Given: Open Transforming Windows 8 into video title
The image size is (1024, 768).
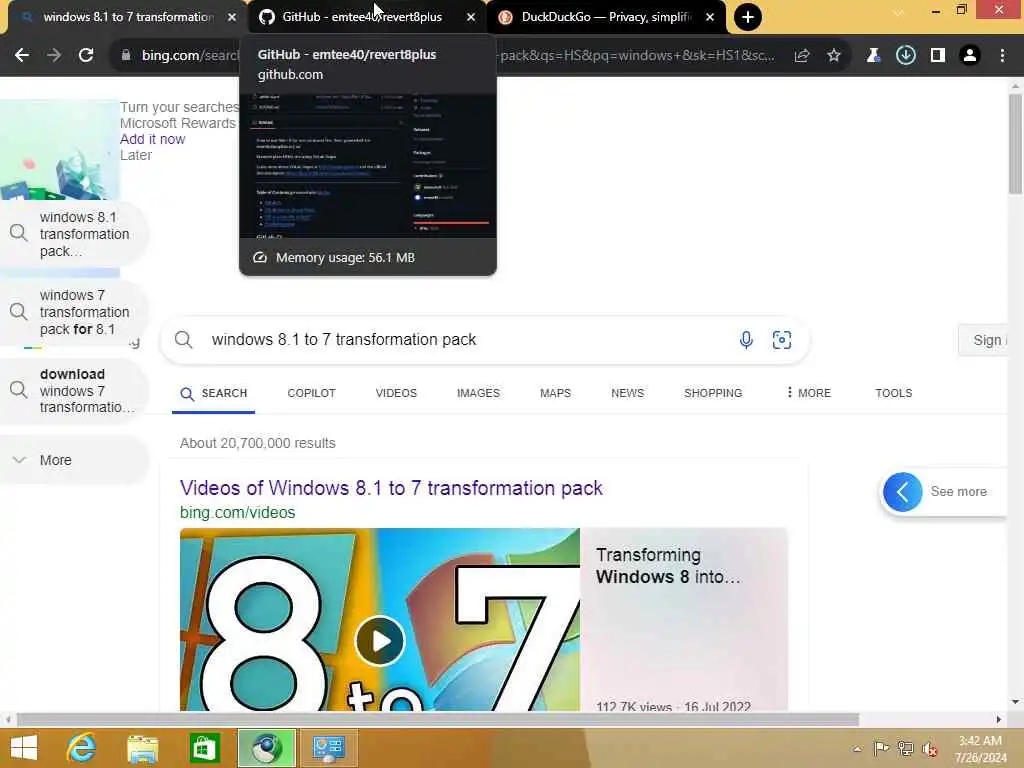Looking at the screenshot, I should click(668, 566).
